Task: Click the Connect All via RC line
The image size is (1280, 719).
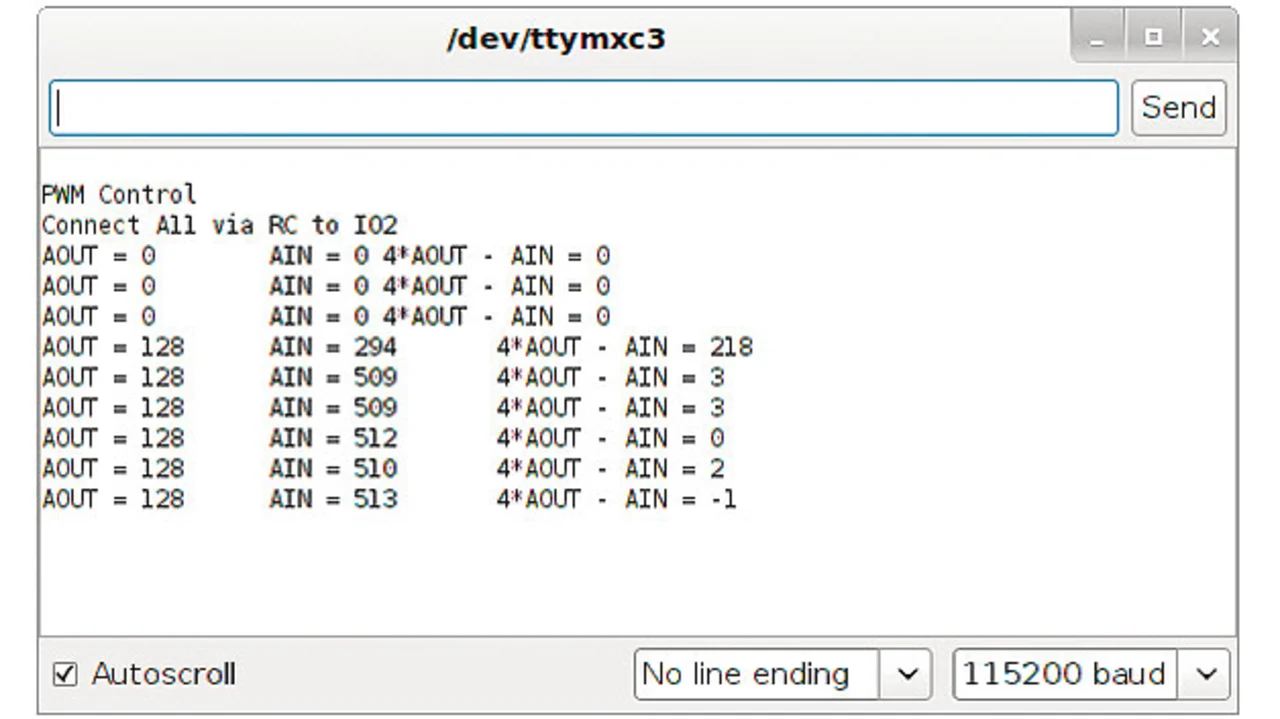Action: [x=219, y=225]
